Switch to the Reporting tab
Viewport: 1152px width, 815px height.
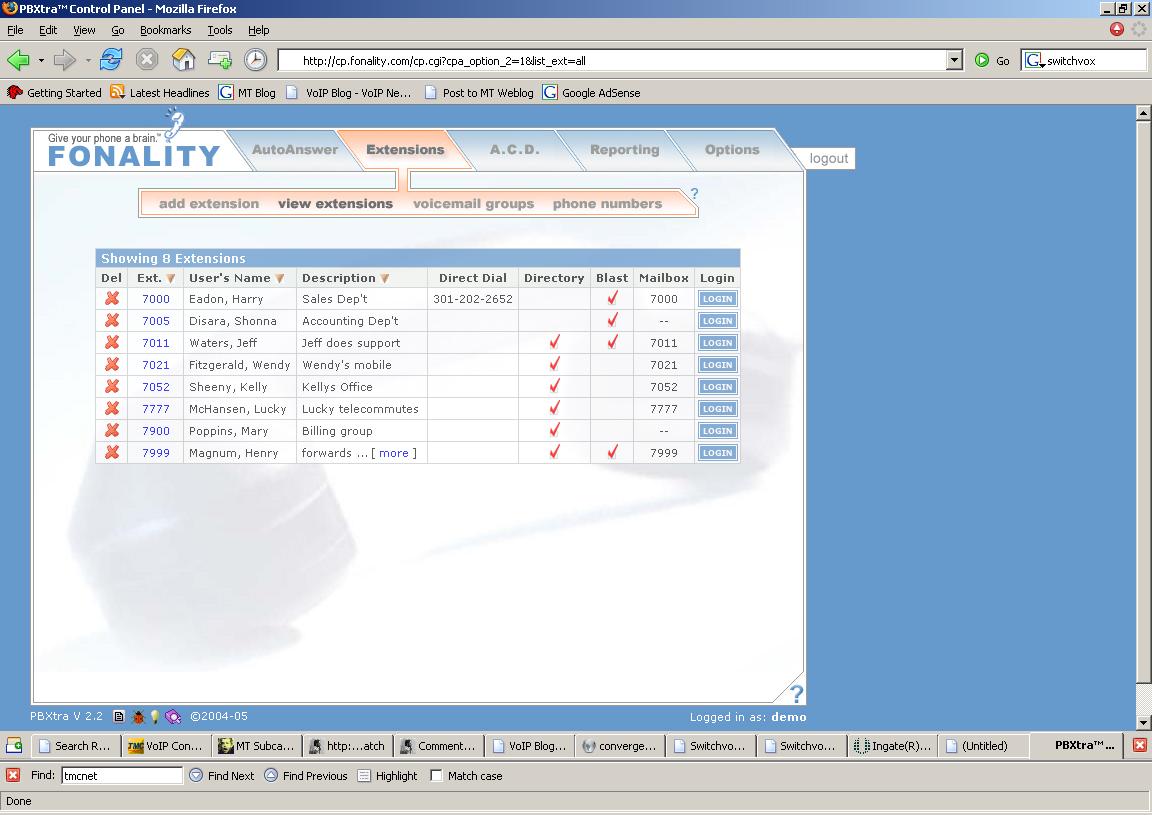click(x=624, y=150)
